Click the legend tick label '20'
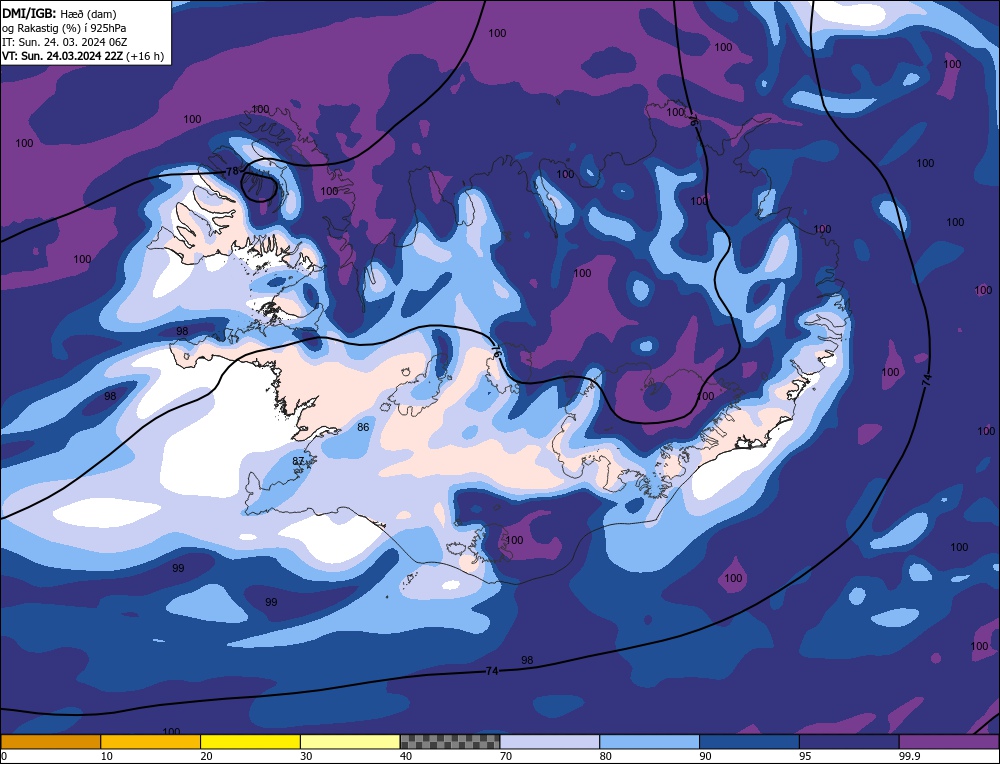The width and height of the screenshot is (1000, 764). [207, 756]
